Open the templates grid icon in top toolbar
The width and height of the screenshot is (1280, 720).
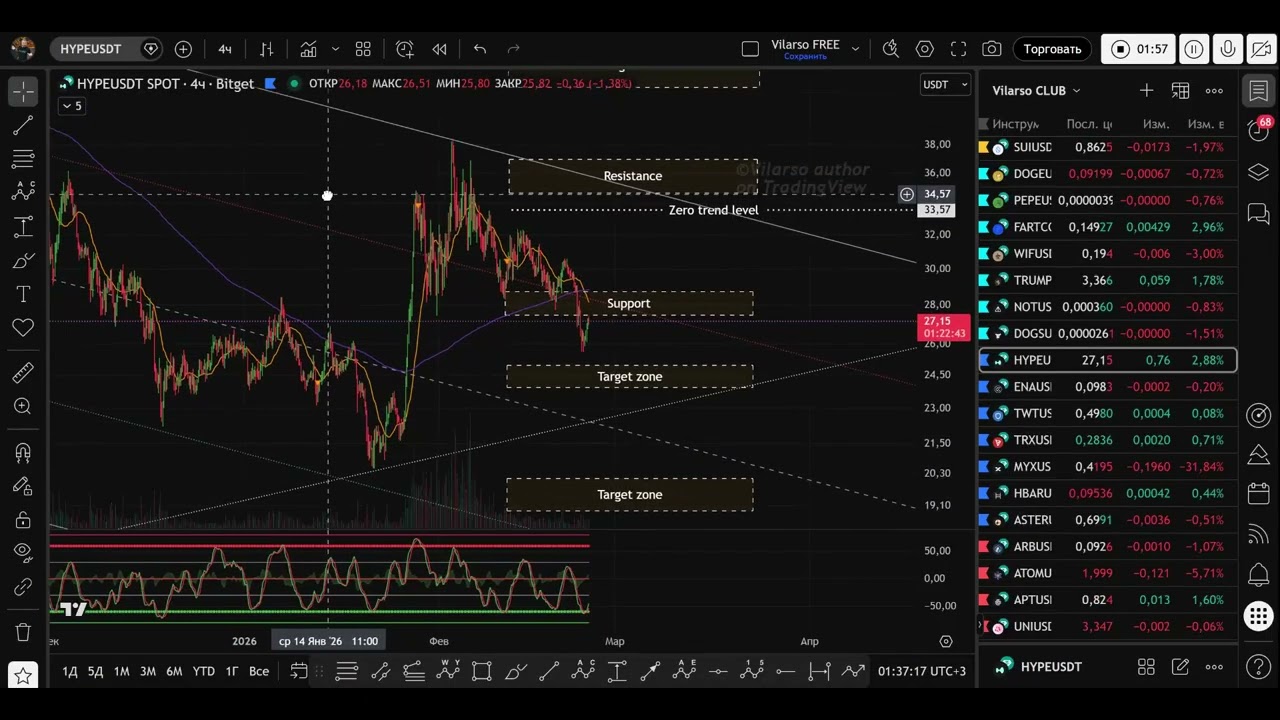click(x=363, y=49)
